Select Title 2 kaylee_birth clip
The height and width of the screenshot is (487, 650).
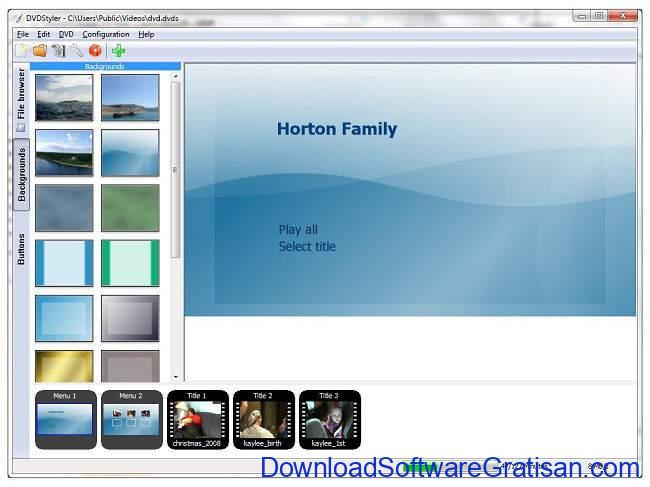(264, 419)
